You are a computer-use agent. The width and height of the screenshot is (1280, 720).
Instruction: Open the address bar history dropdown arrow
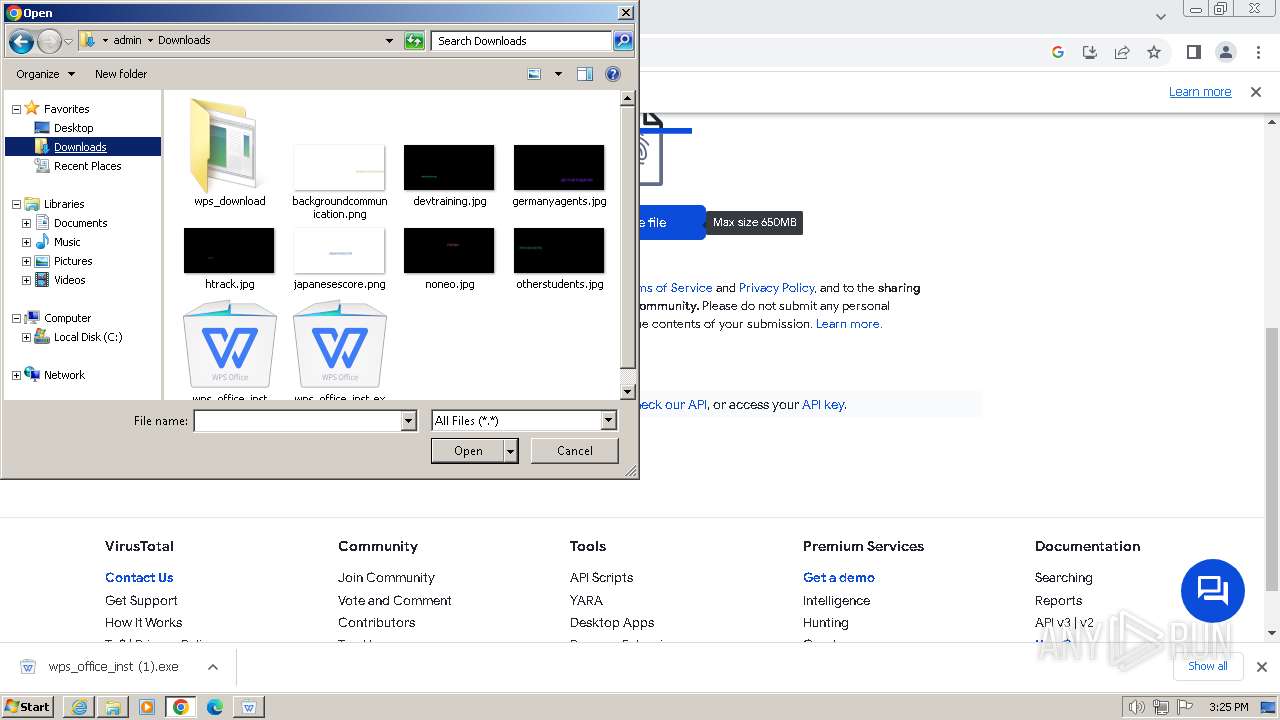[x=389, y=41]
